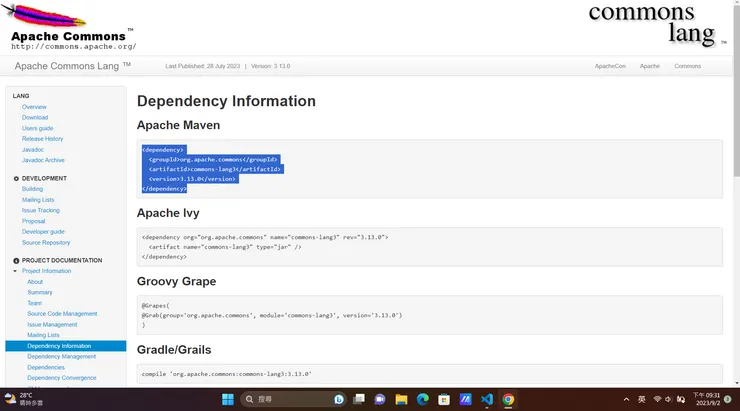This screenshot has width=740, height=411.
Task: Open Release History in sidebar
Action: click(42, 139)
